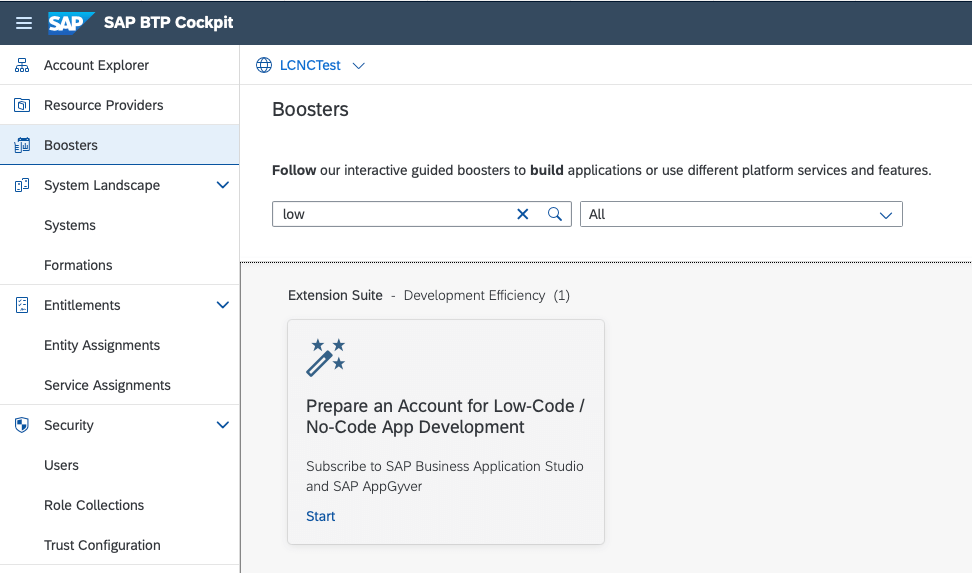Click the booster description mentioning SAP AppGyver

pos(444,476)
